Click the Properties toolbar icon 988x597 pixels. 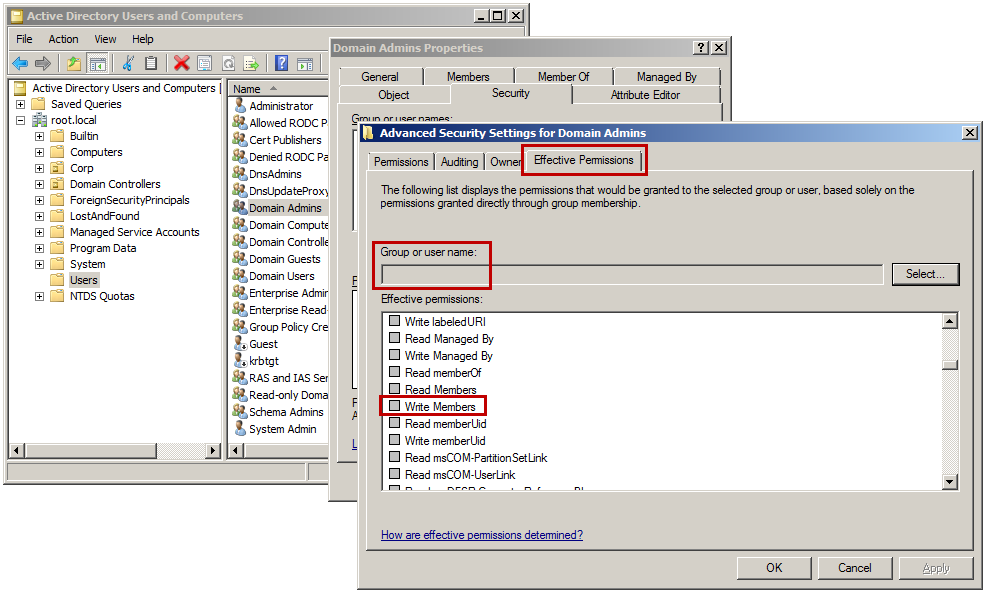click(205, 63)
